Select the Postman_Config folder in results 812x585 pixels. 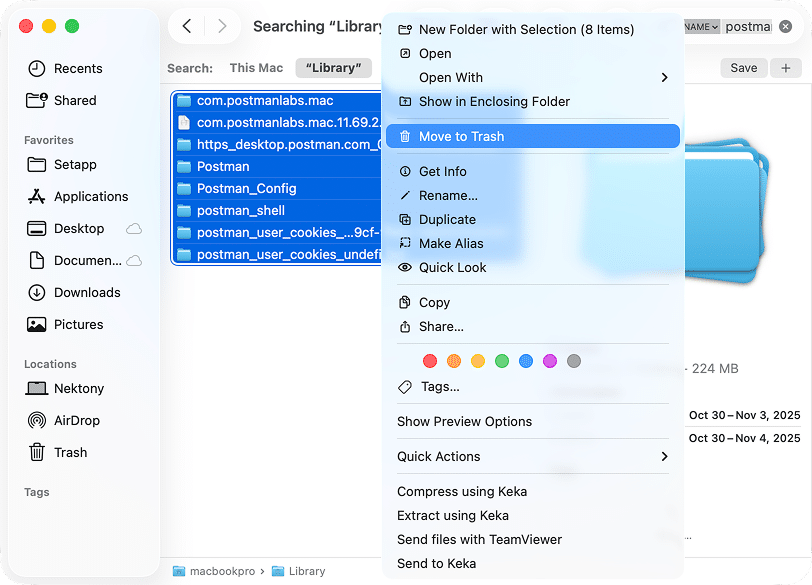[246, 188]
